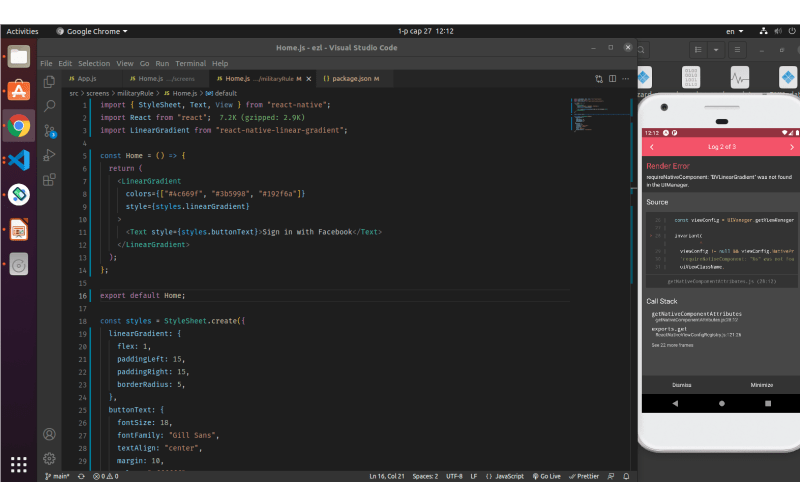The width and height of the screenshot is (800, 482).
Task: Open Visual Studio Code from the dock
Action: point(19,160)
